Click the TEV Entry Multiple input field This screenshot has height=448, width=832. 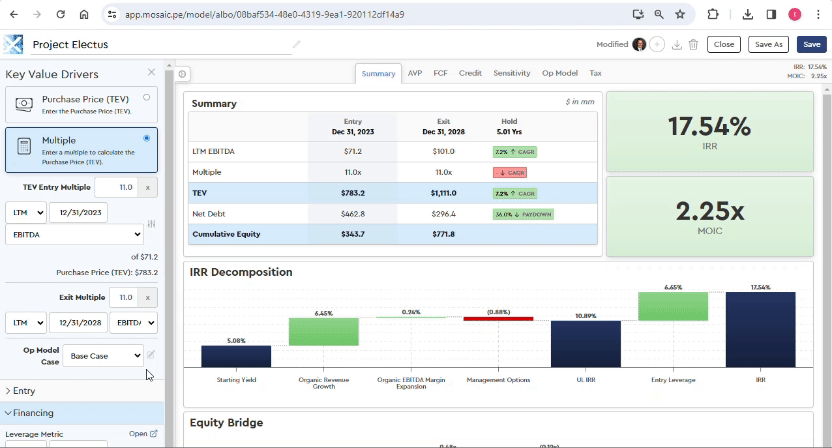[x=115, y=187]
